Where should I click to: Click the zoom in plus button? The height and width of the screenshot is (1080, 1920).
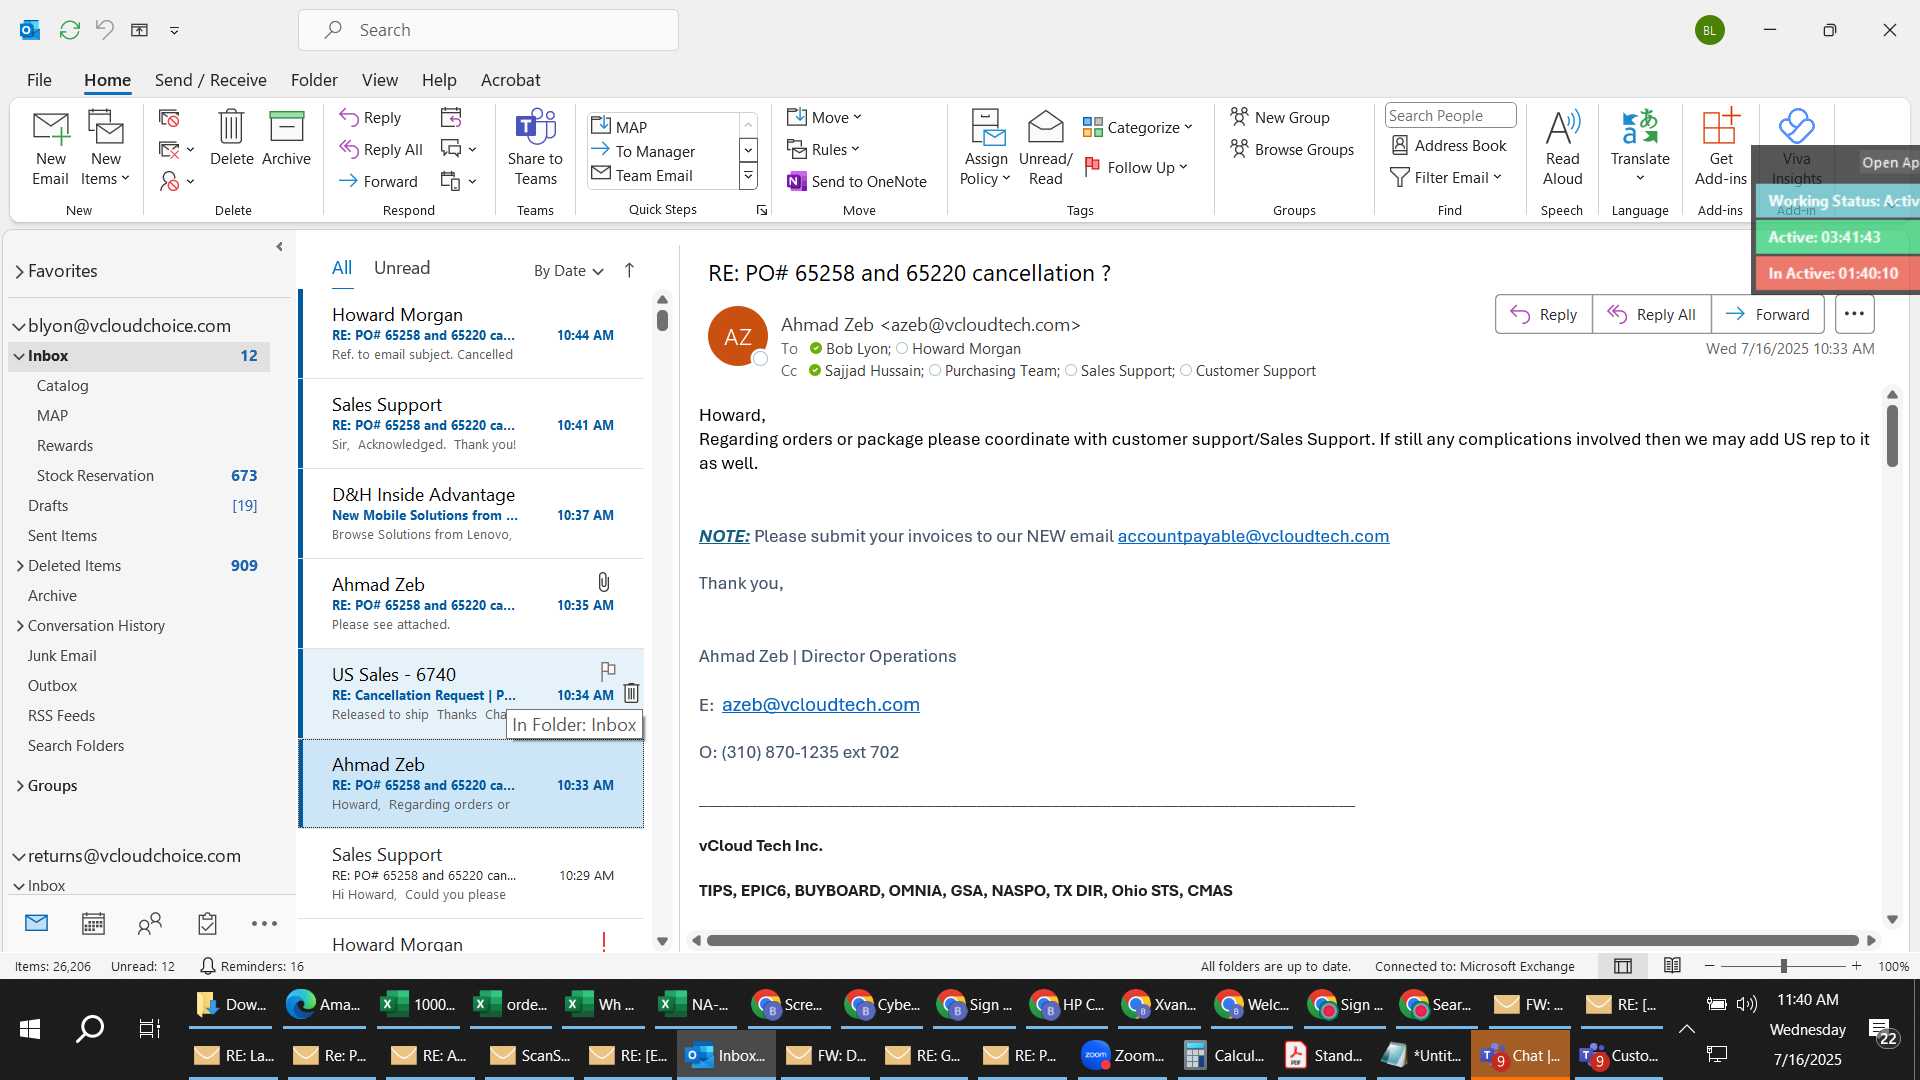pyautogui.click(x=1856, y=966)
